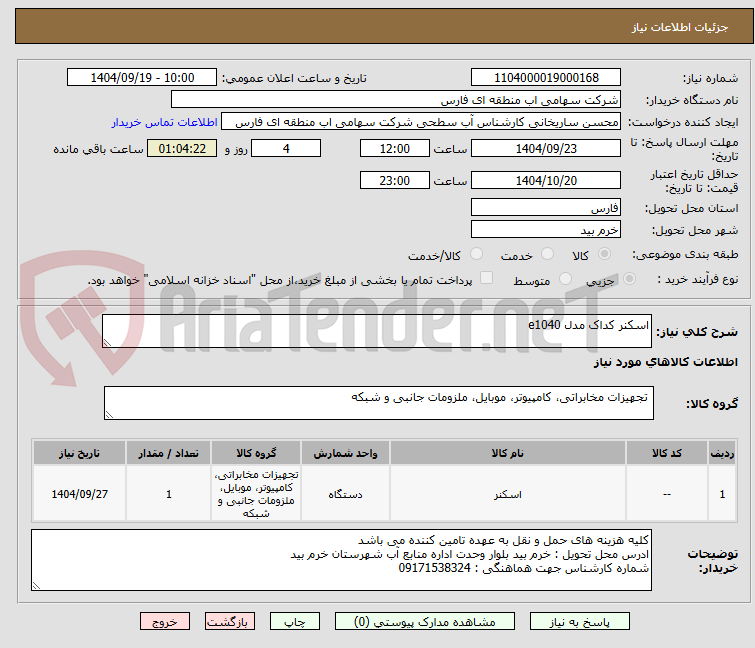Click the deadline time field 12:00
Screen dimensions: 755x648
point(395,148)
